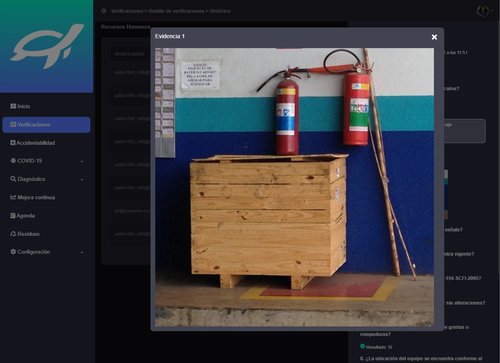500x363 pixels.
Task: Open the COVID-19 menu entry
Action: pos(29,161)
